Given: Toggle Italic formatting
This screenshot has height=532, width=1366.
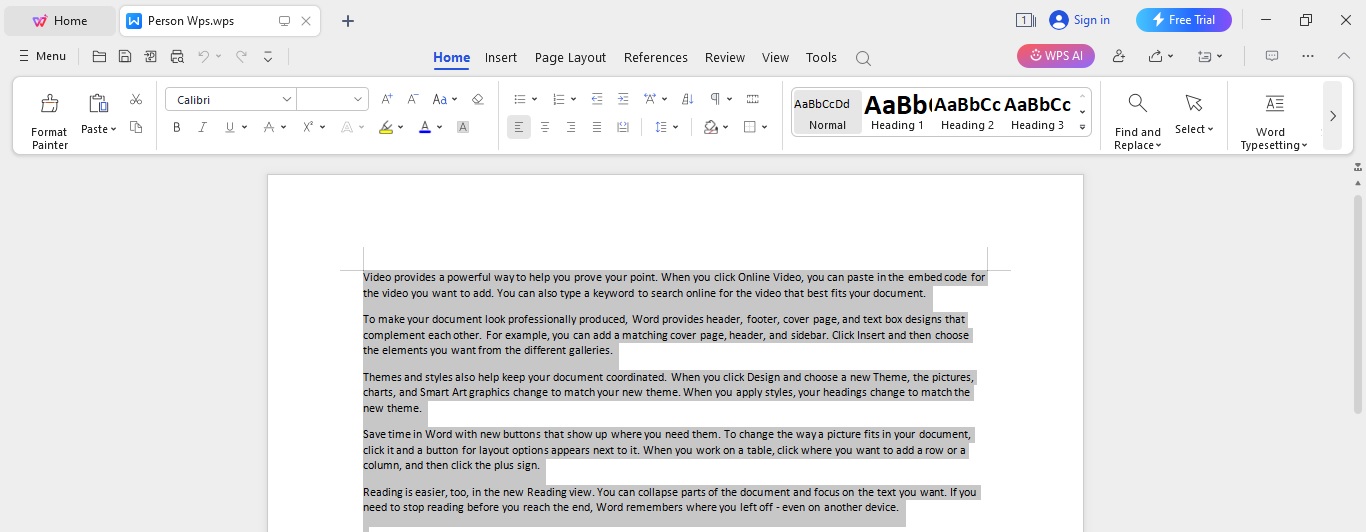Looking at the screenshot, I should tap(203, 127).
